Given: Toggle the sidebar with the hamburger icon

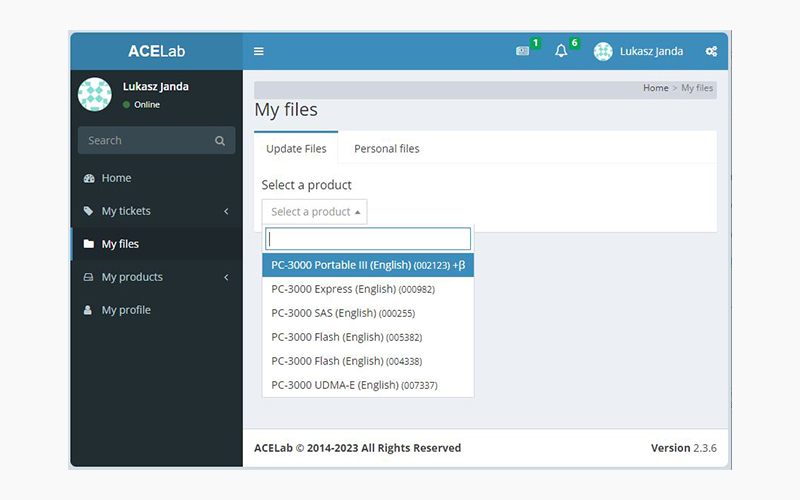Looking at the screenshot, I should [259, 51].
